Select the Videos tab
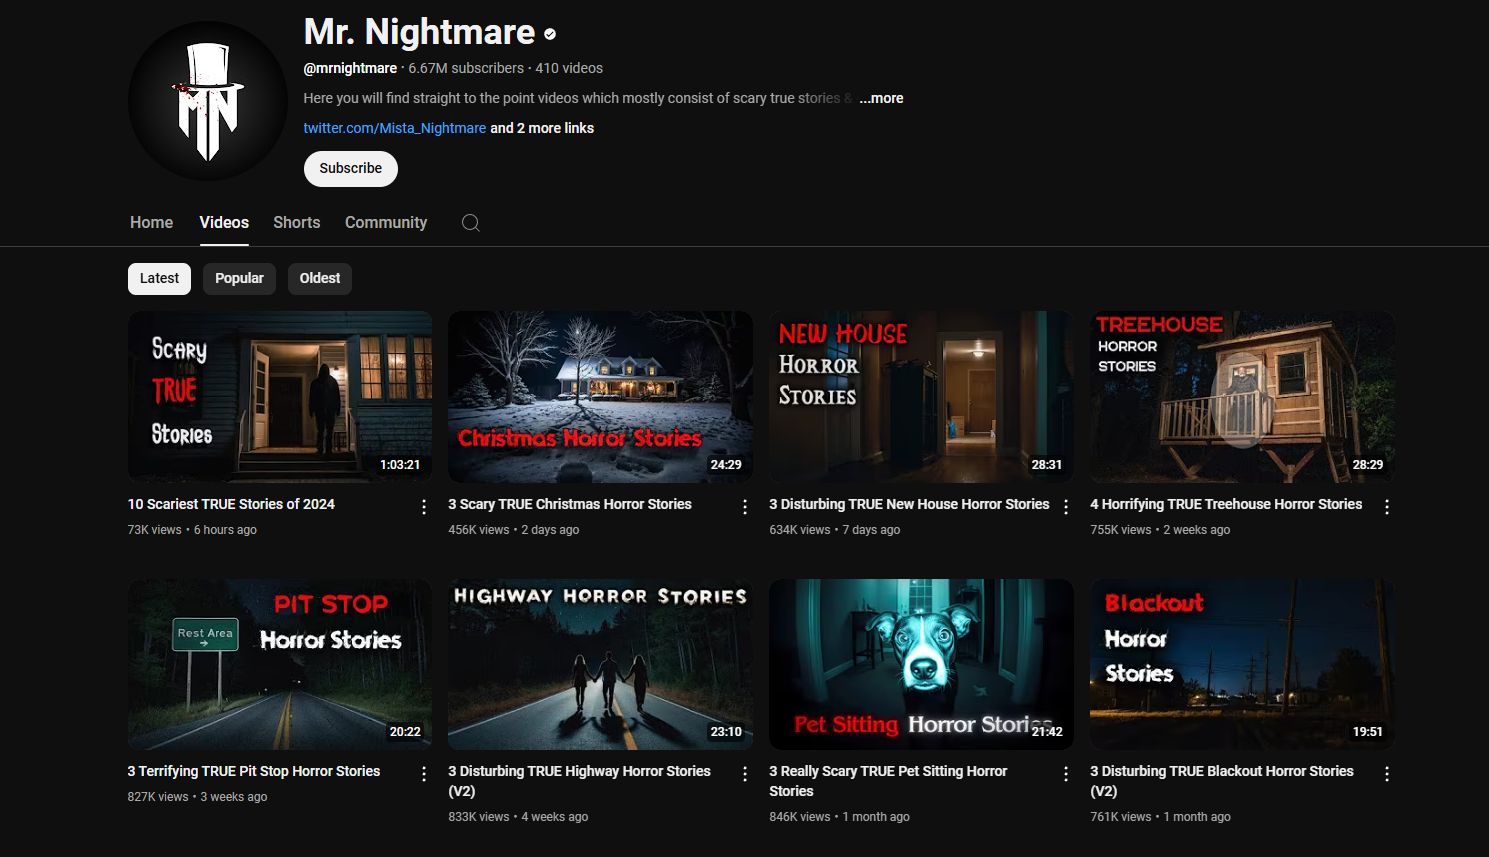The width and height of the screenshot is (1489, 857). pyautogui.click(x=224, y=222)
